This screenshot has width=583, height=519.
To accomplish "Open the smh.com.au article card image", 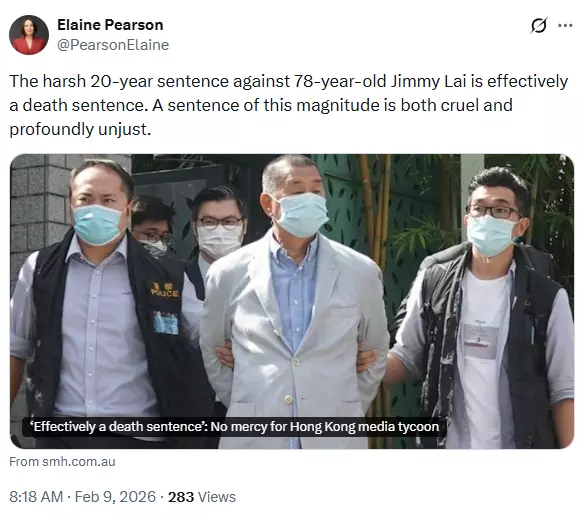I will coord(292,301).
